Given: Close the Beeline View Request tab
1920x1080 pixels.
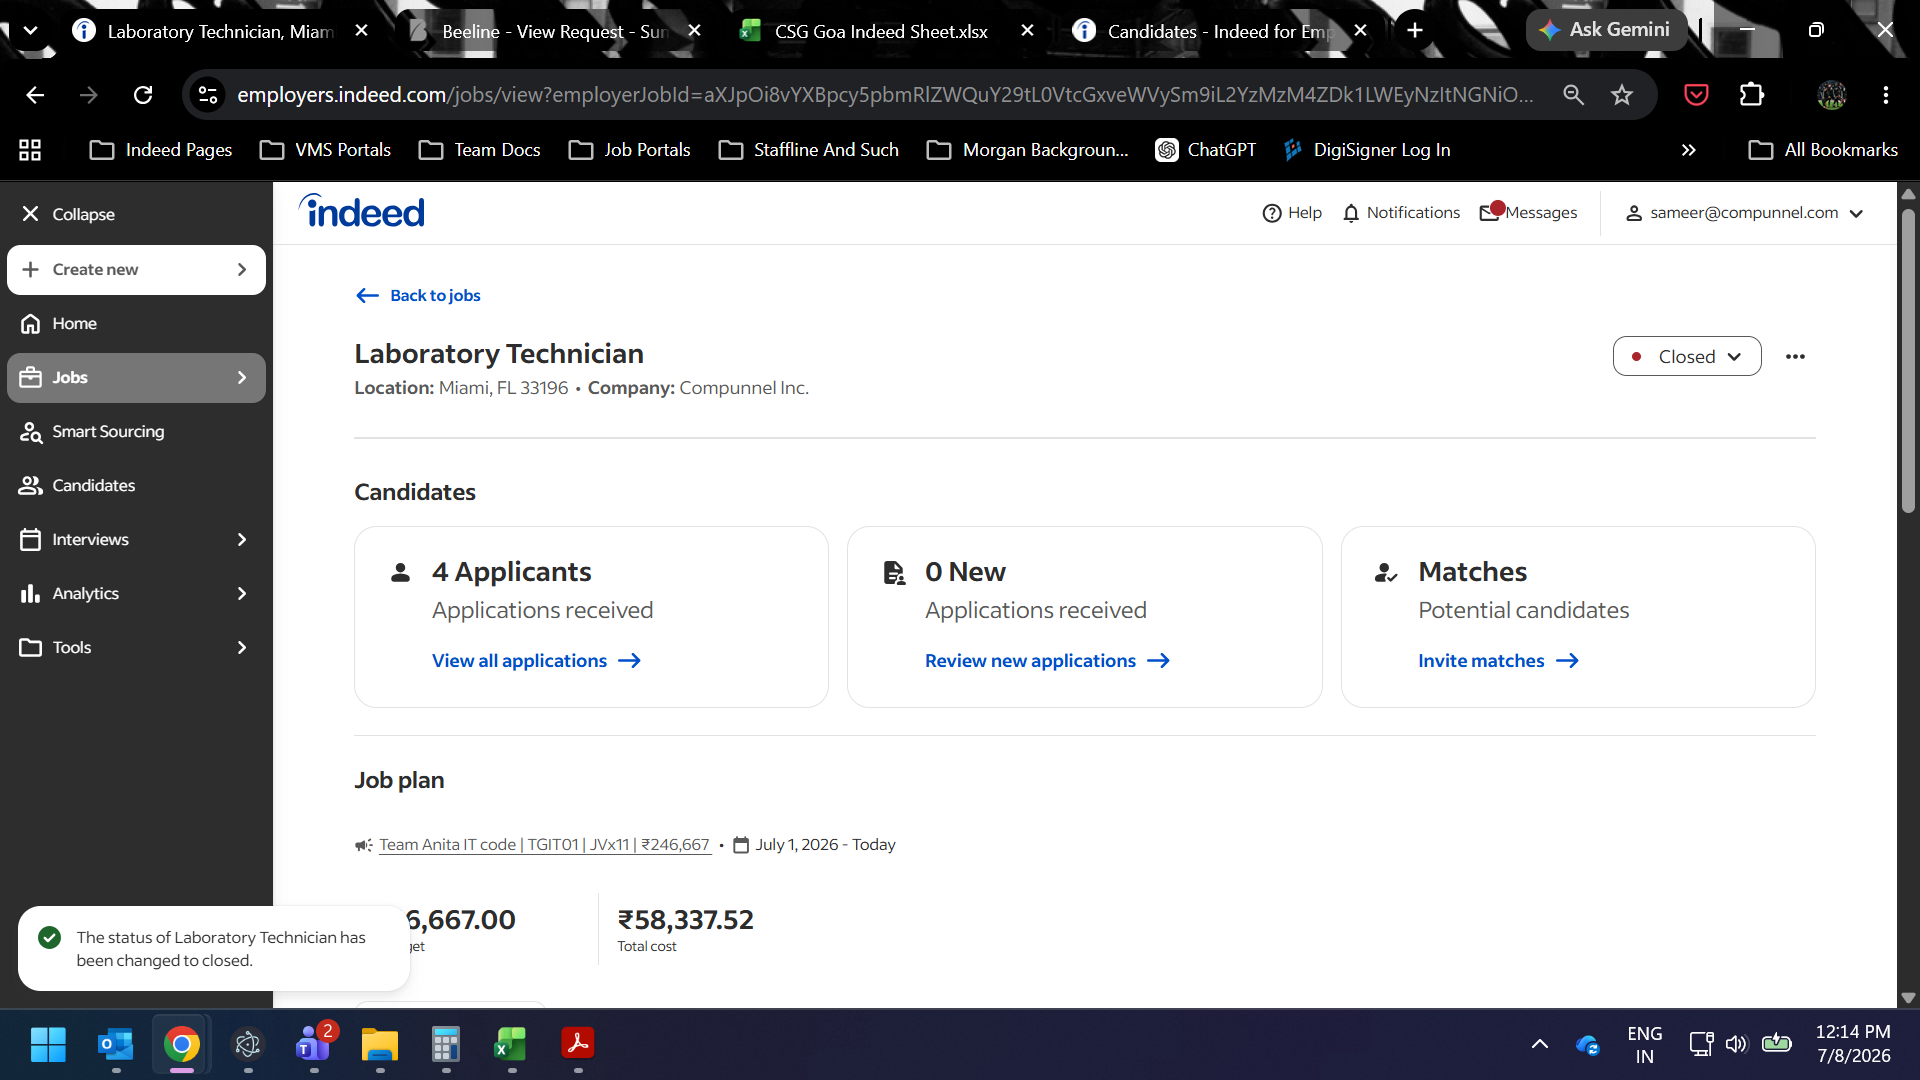Looking at the screenshot, I should [695, 31].
